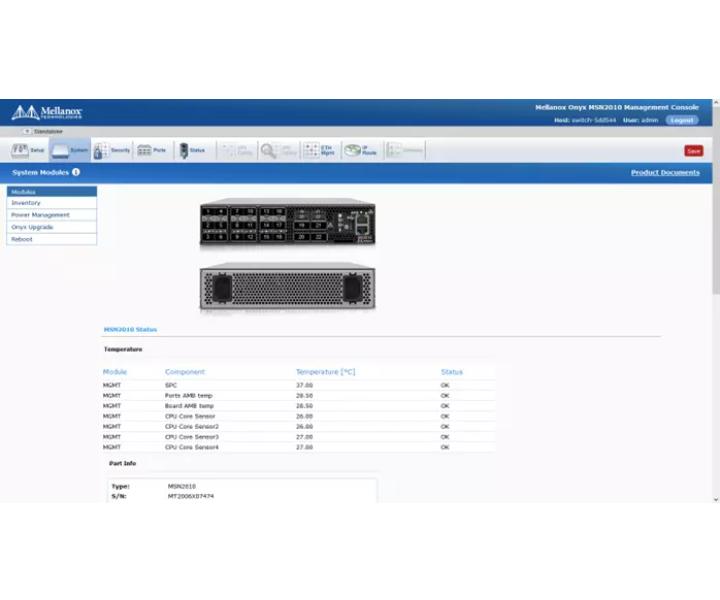Click the Temperature [°C] column header
Image resolution: width=720 pixels, height=600 pixels.
[x=326, y=372]
